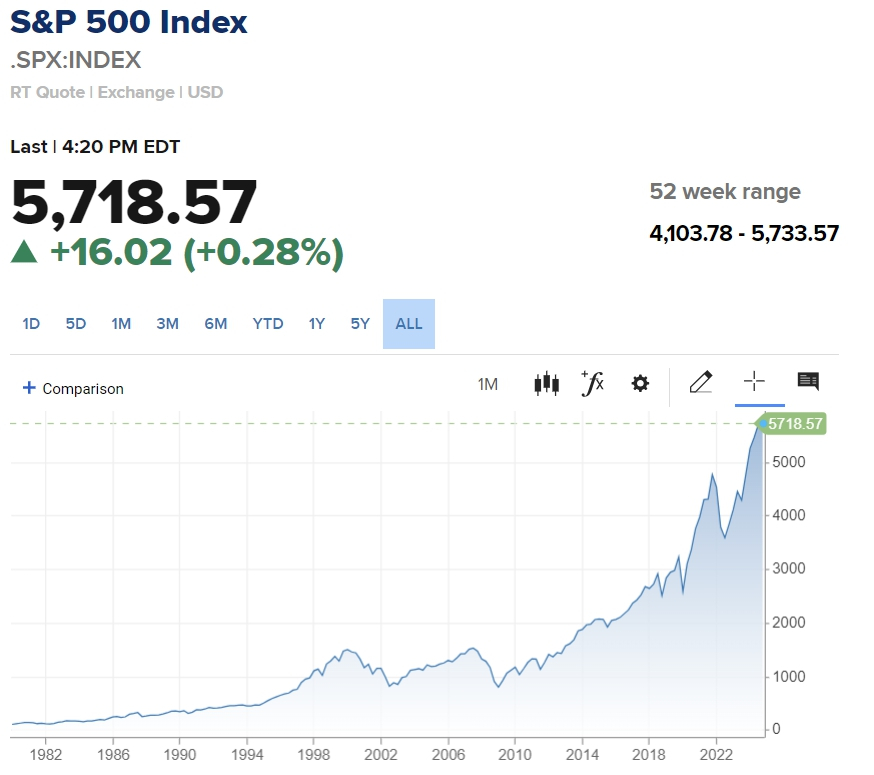Click the S&P 500 Index title
The image size is (874, 775).
point(129,22)
